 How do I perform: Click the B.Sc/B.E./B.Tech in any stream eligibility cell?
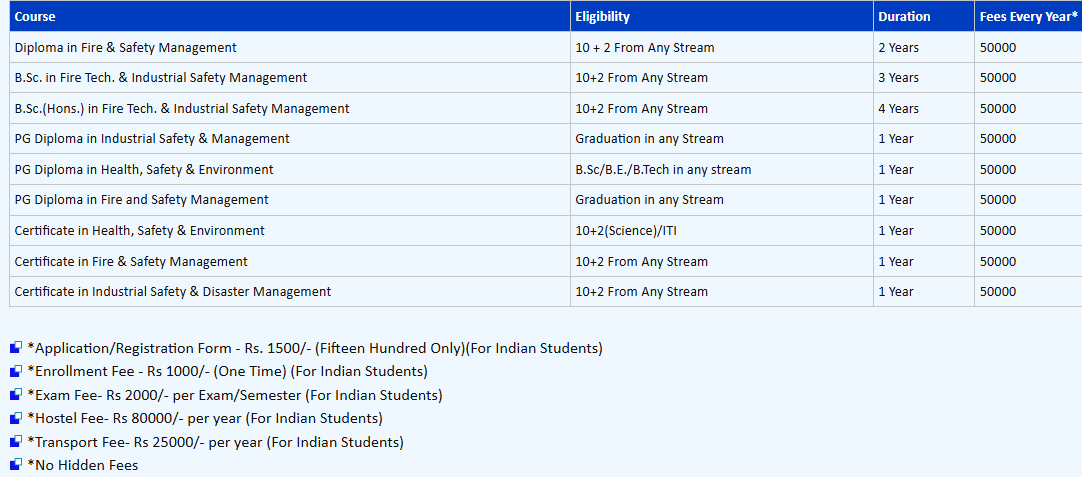pyautogui.click(x=662, y=169)
